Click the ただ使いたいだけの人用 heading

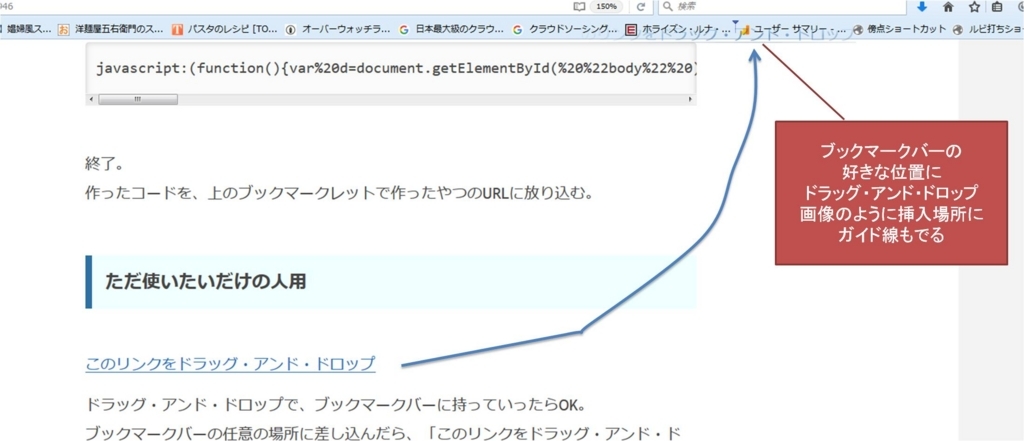coord(206,282)
